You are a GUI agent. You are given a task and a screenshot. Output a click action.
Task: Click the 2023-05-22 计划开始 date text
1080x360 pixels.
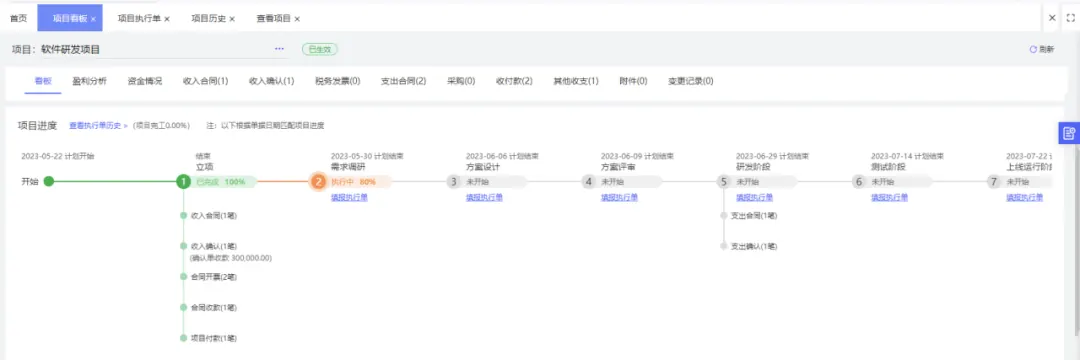click(58, 156)
